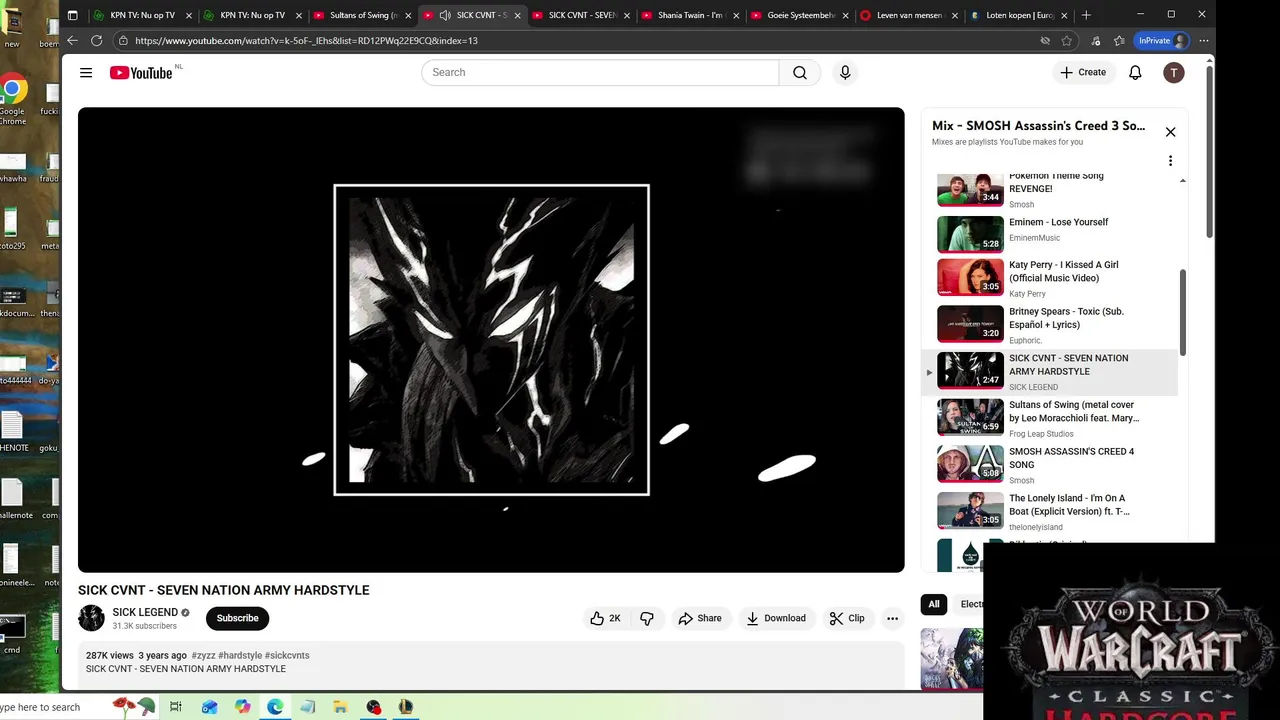Open File Explorer from the taskbar
The image size is (1280, 720).
(340, 707)
